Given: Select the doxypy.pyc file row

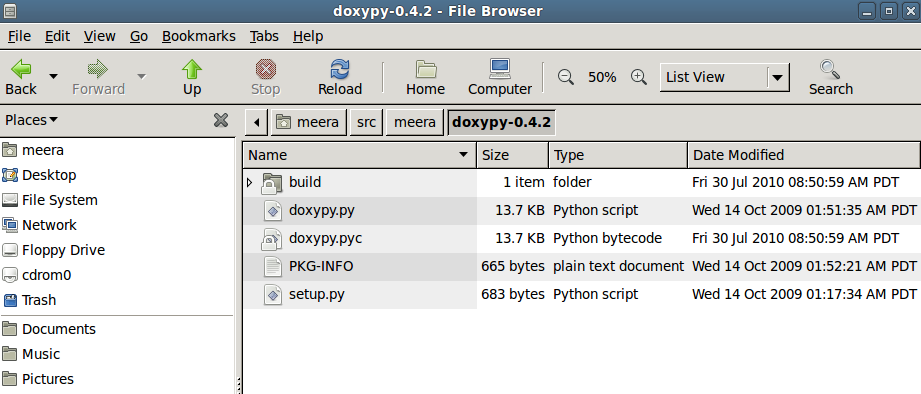Looking at the screenshot, I should [x=581, y=238].
